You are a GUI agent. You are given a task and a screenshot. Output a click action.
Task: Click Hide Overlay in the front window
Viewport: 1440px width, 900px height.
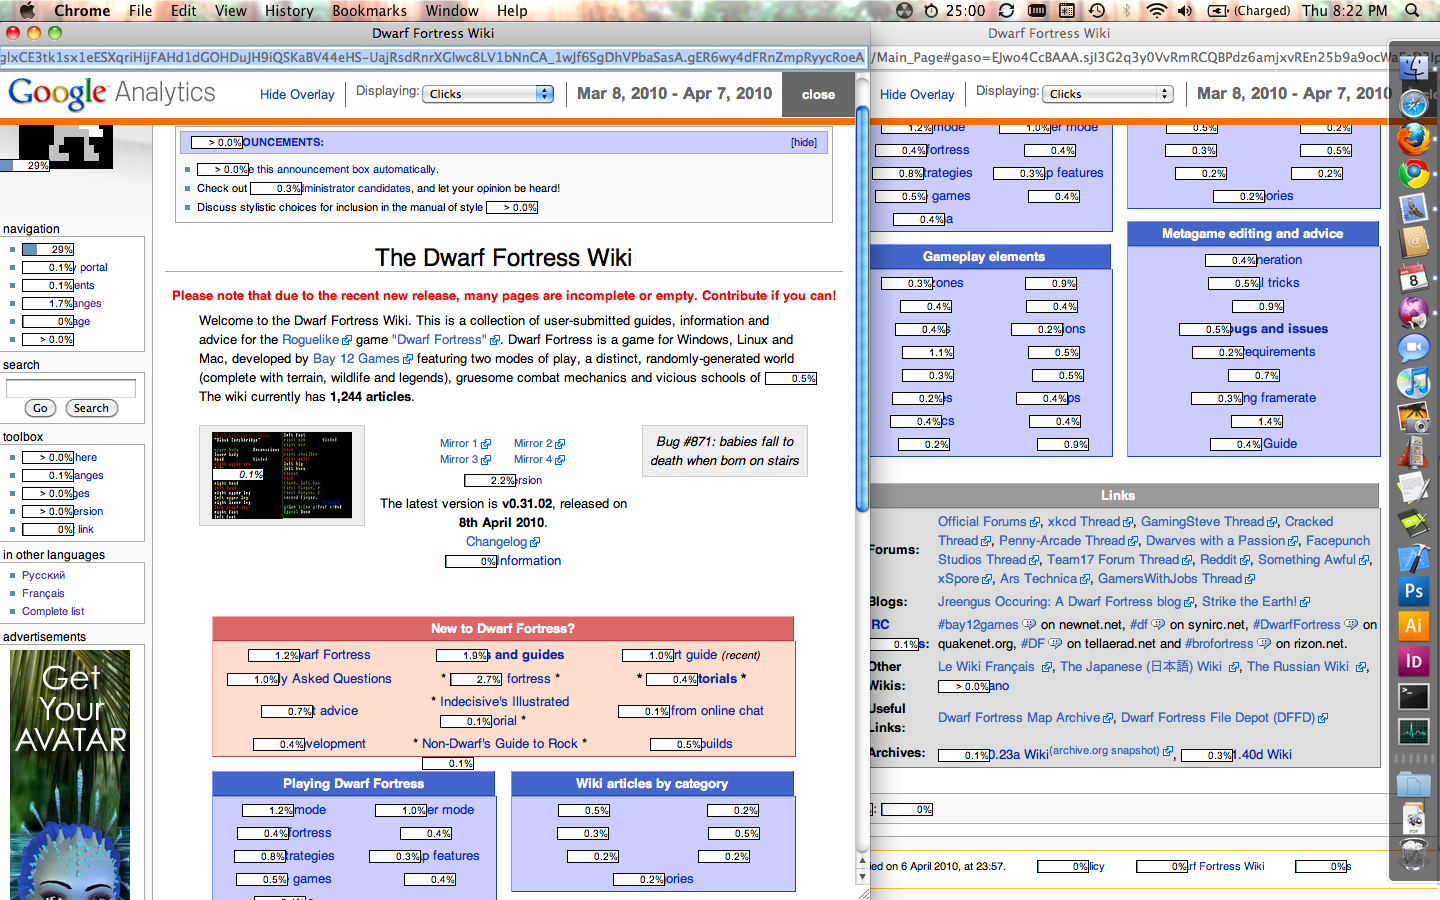coord(297,94)
